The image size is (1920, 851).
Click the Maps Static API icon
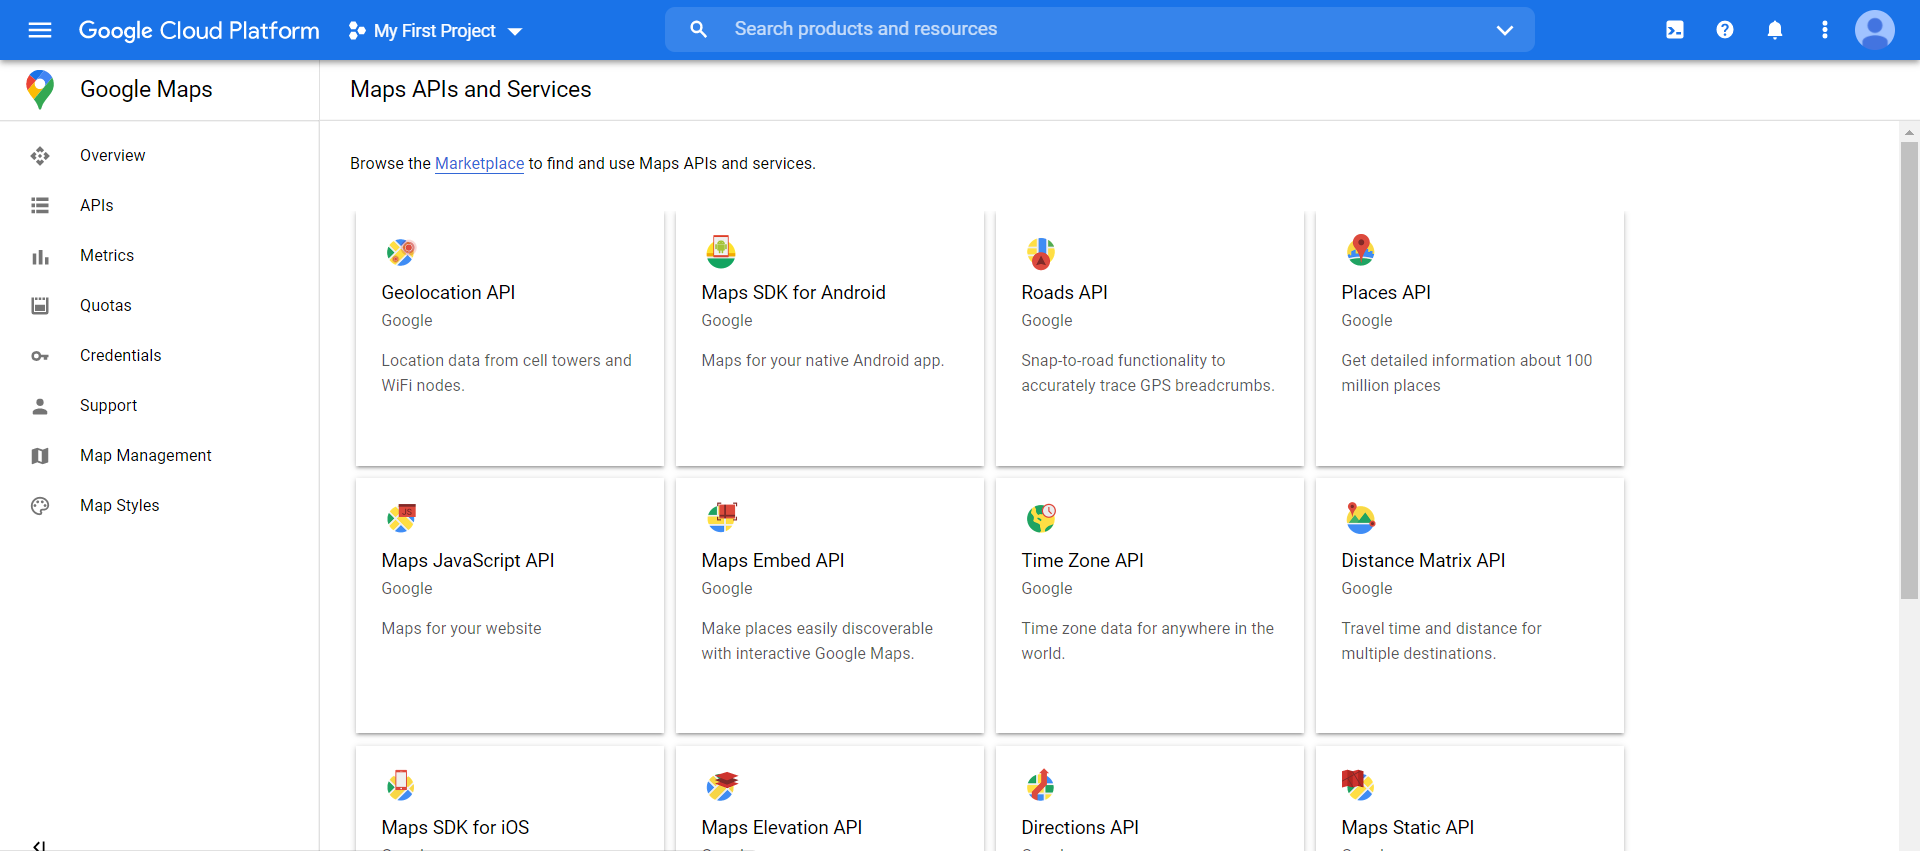click(x=1358, y=785)
